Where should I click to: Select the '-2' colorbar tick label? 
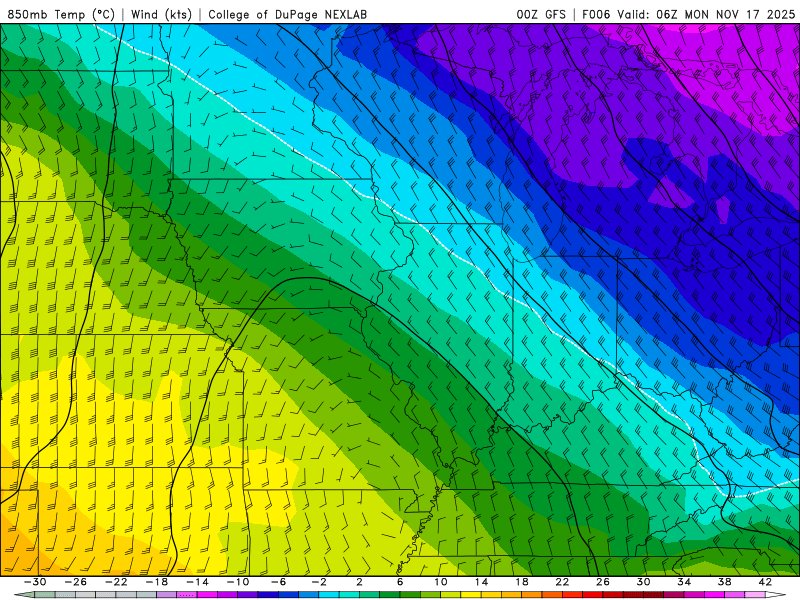(x=319, y=582)
